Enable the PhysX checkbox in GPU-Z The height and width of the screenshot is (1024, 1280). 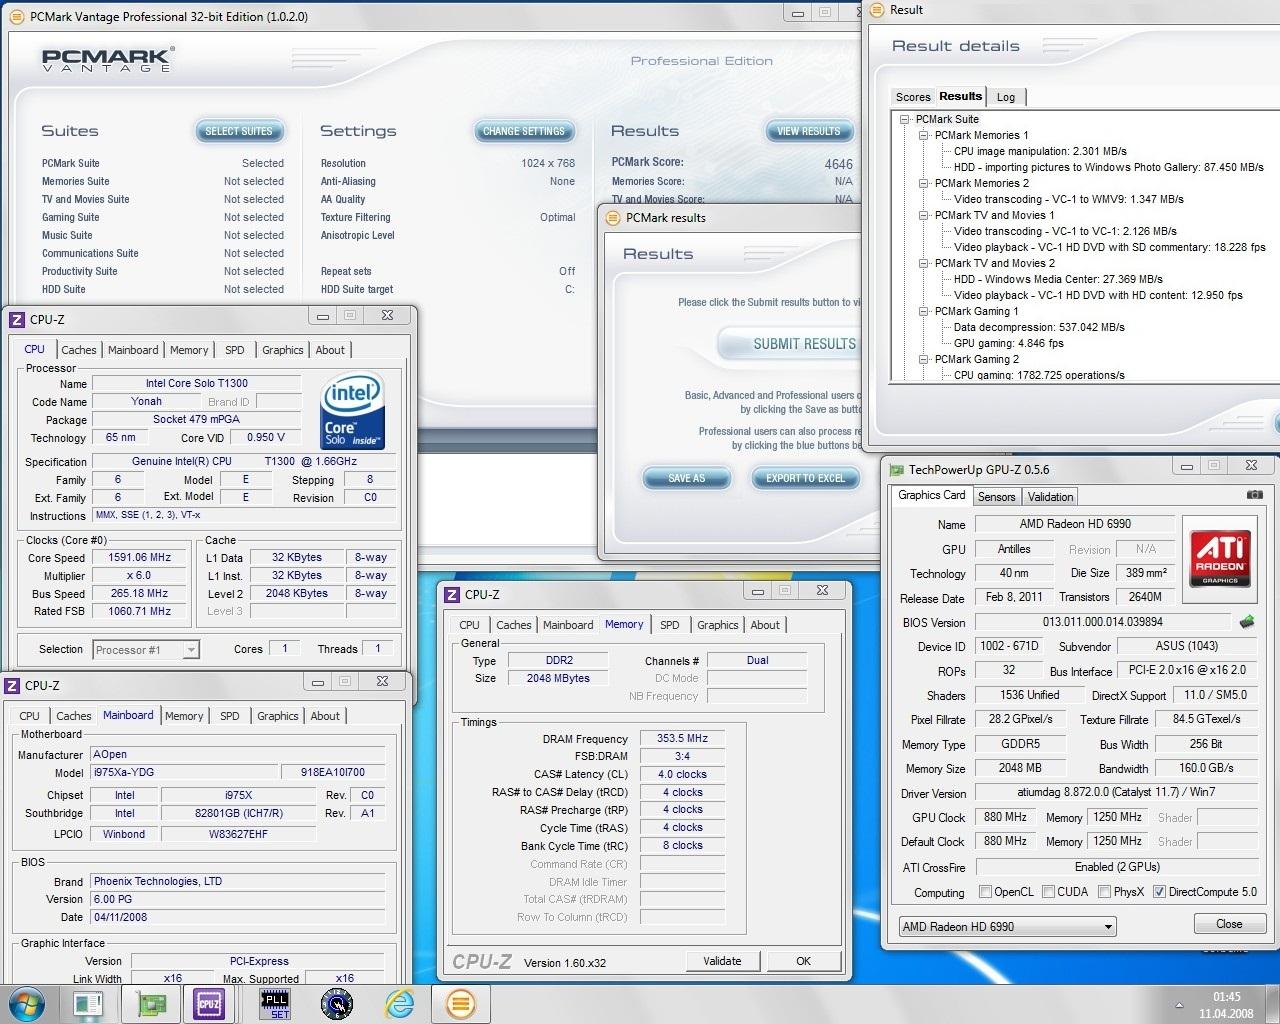click(x=1105, y=892)
